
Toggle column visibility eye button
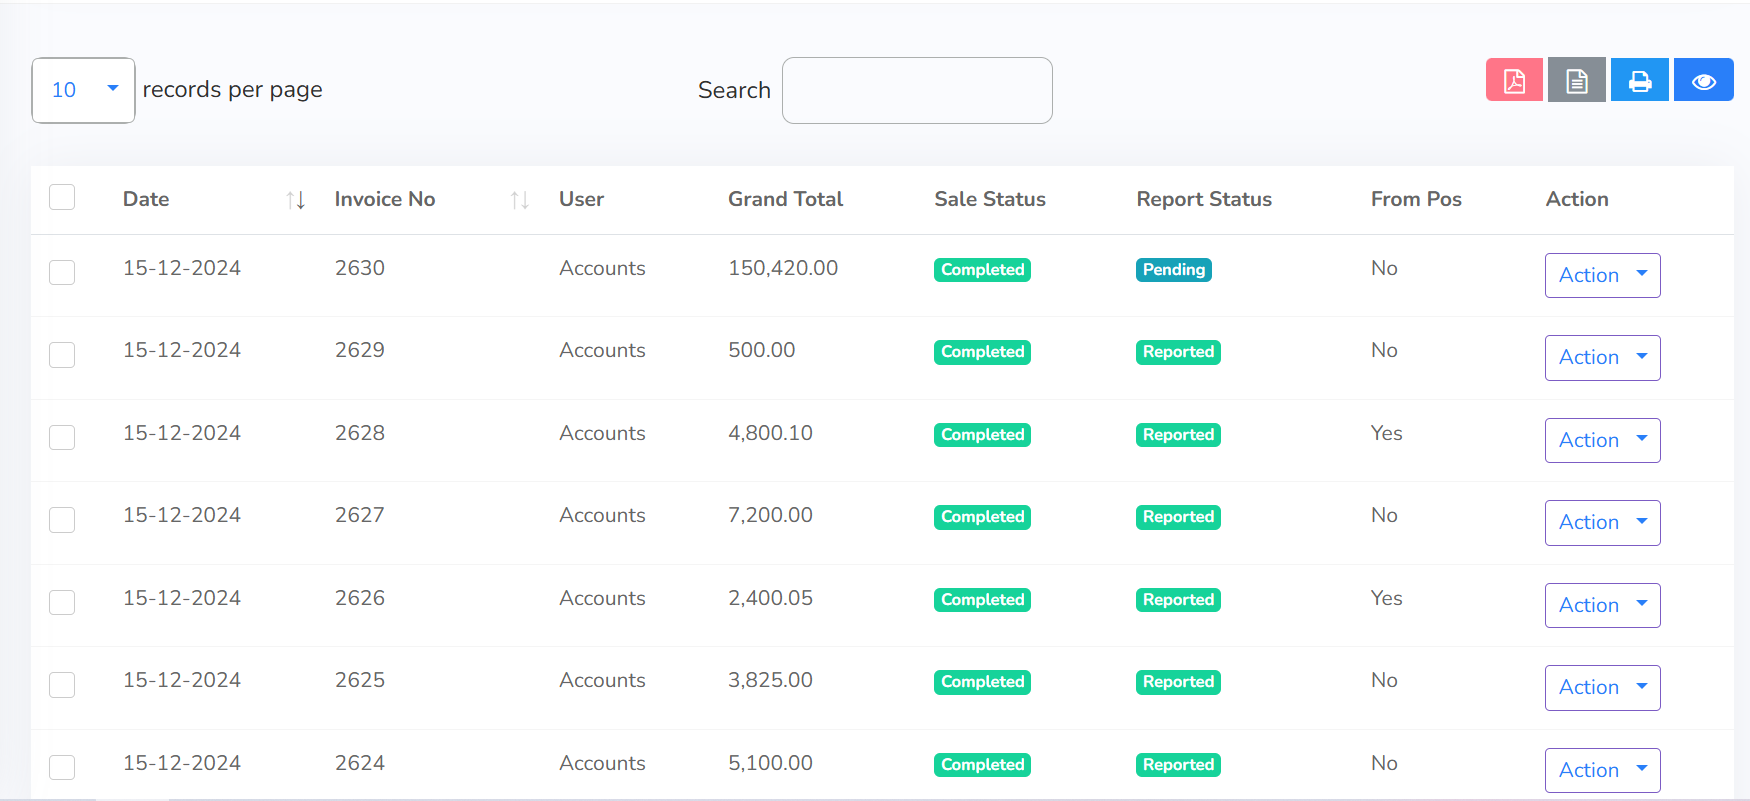(x=1704, y=80)
